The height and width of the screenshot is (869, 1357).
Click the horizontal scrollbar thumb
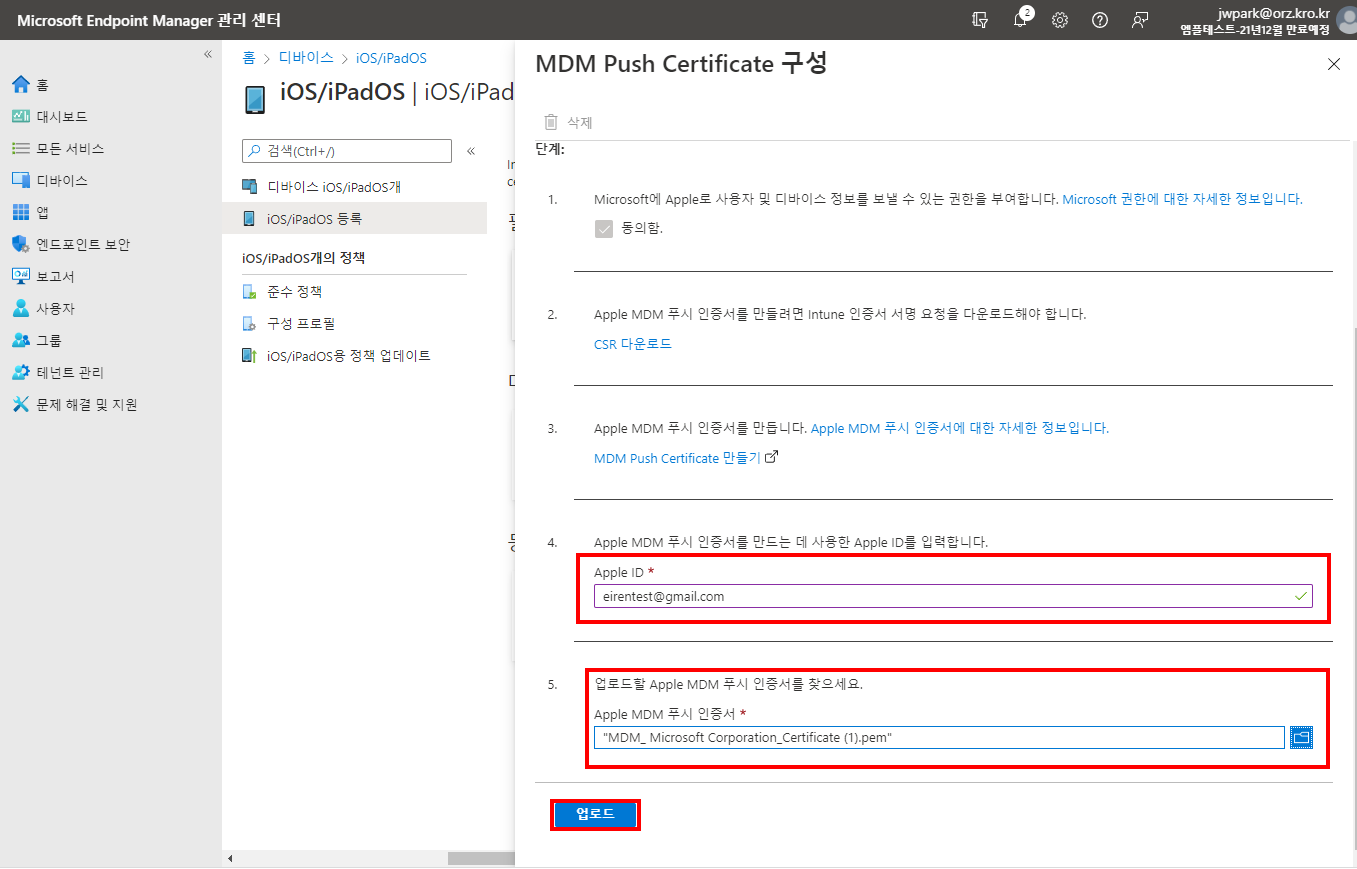tap(481, 858)
